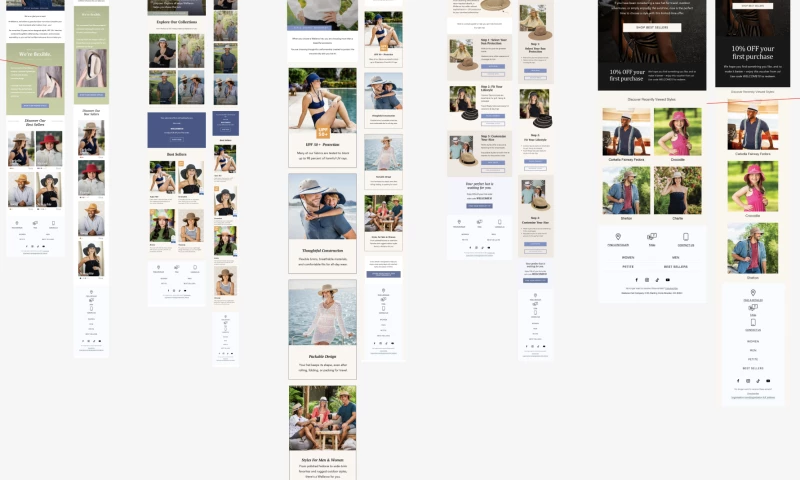Click the YouTube icon in the wide recently-viewed email footer
Screen dimensions: 800x480
[x=667, y=280]
